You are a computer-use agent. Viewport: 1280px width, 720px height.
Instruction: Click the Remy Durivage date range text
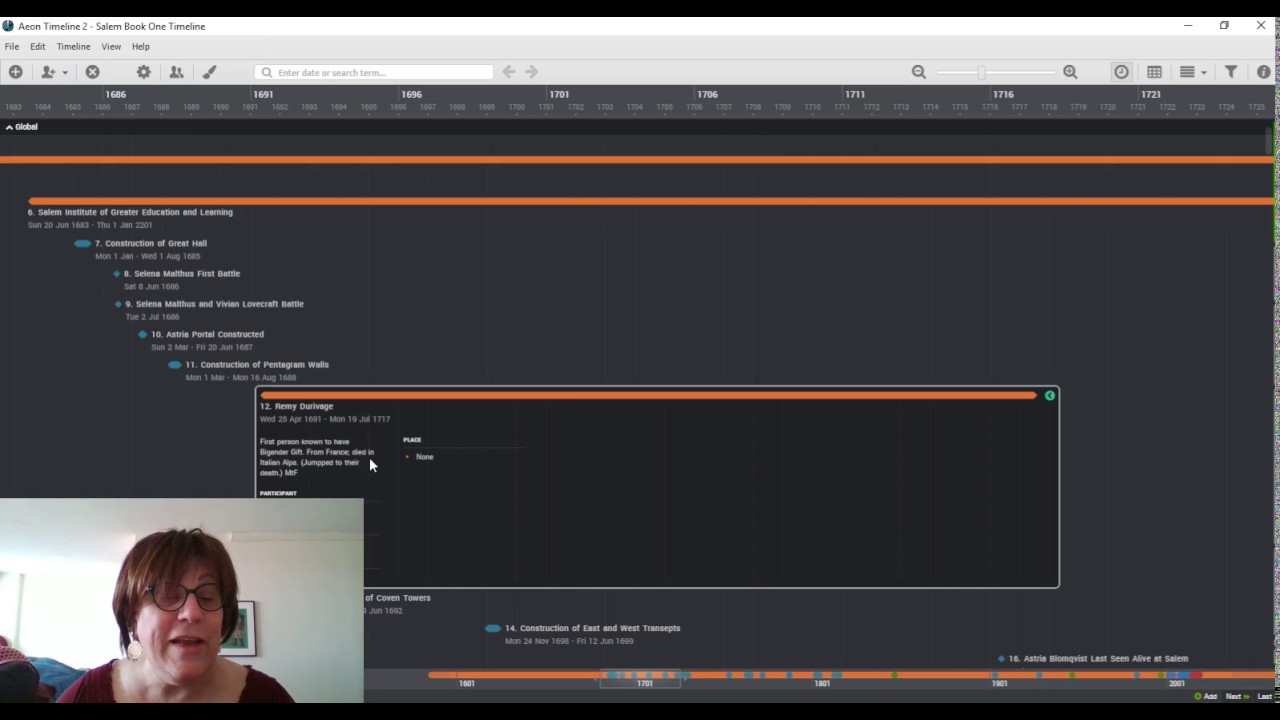click(x=325, y=419)
